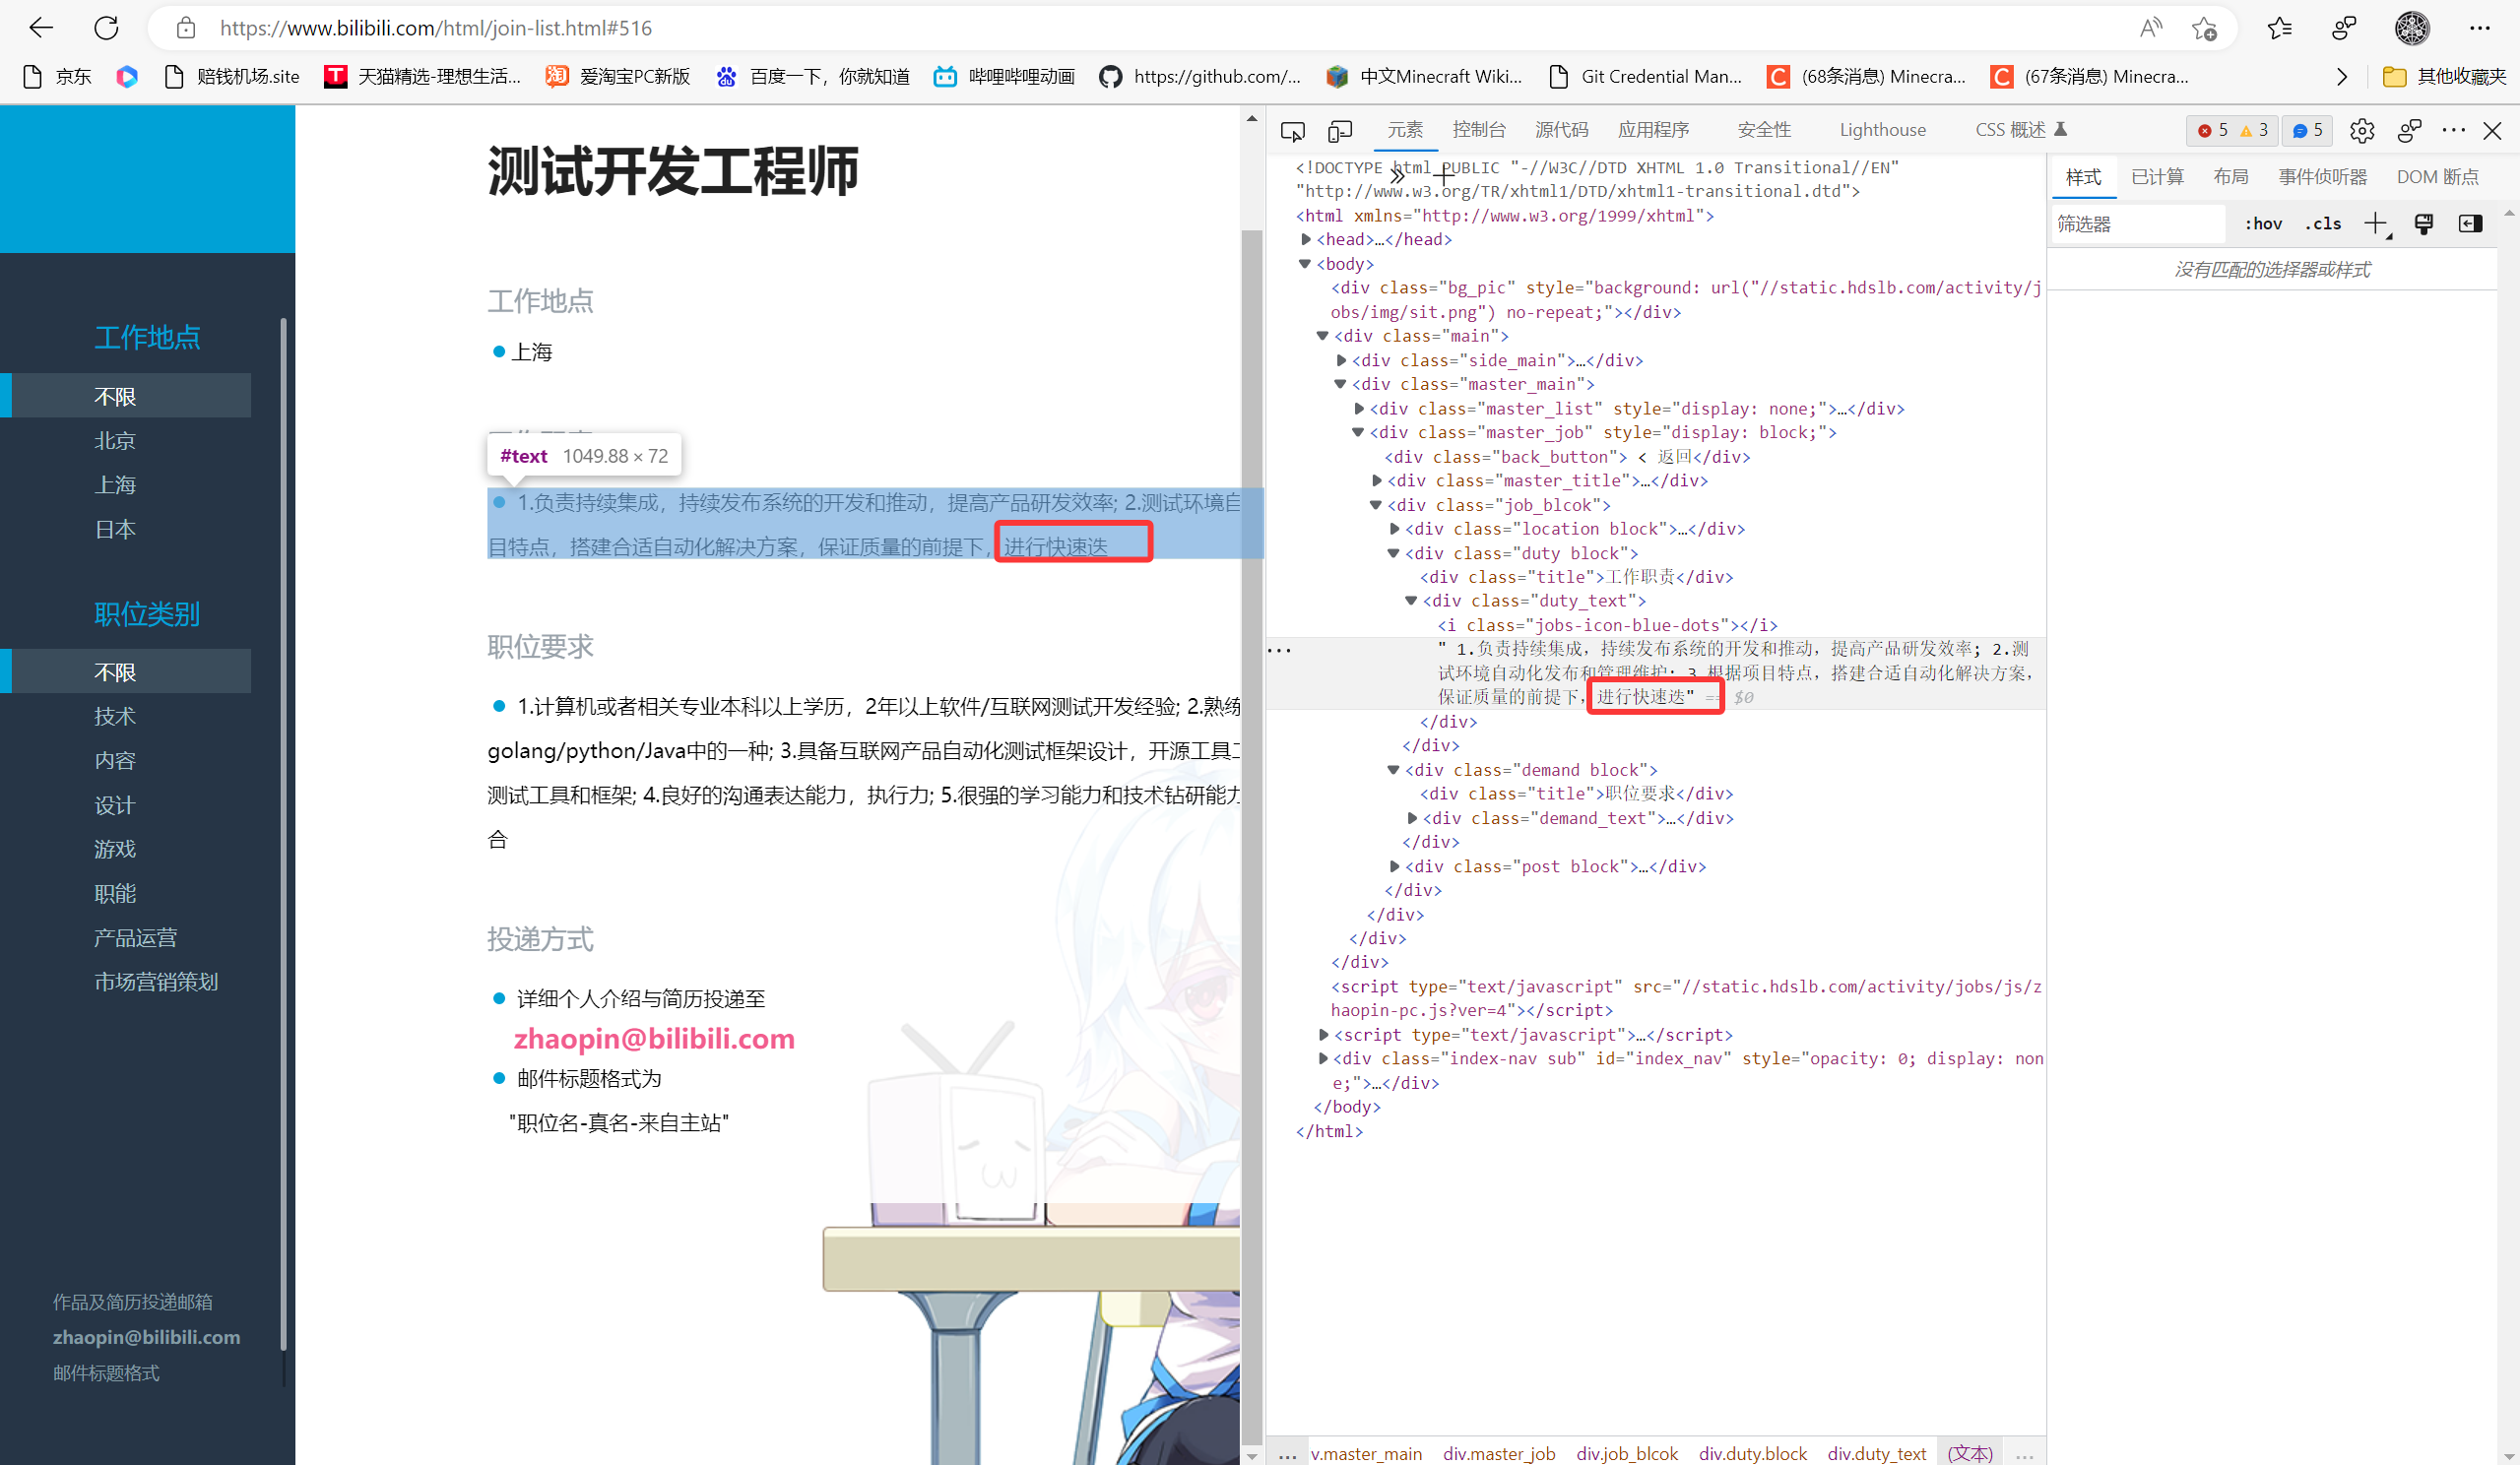The image size is (2520, 1465).
Task: Open the DevTools feedback icon
Action: [x=2410, y=130]
